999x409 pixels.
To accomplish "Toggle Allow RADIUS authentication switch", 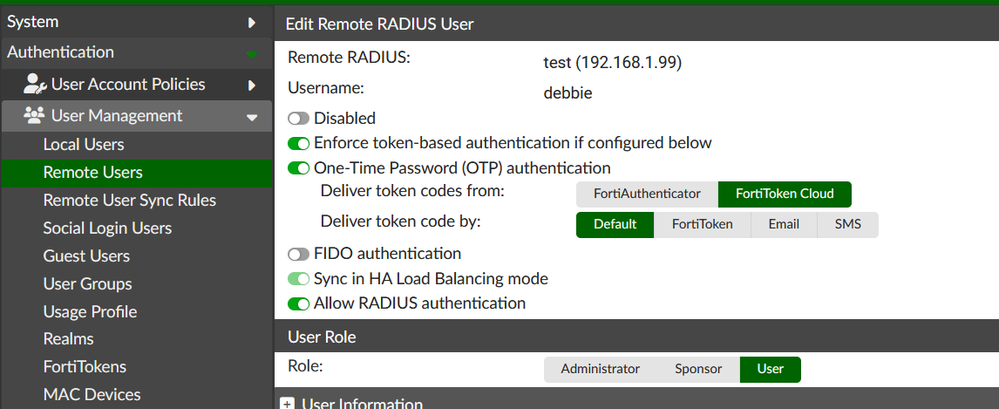I will click(x=298, y=303).
